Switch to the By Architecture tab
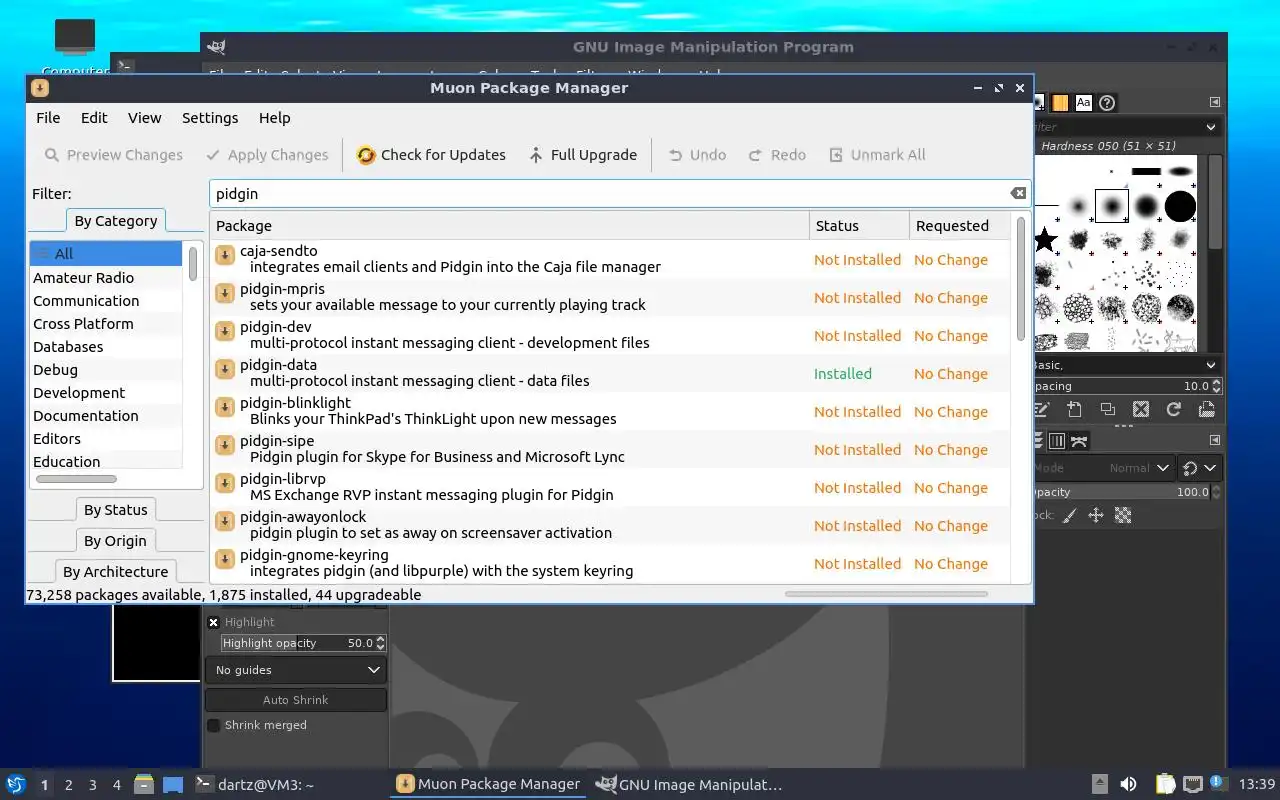The width and height of the screenshot is (1280, 800). pos(115,572)
